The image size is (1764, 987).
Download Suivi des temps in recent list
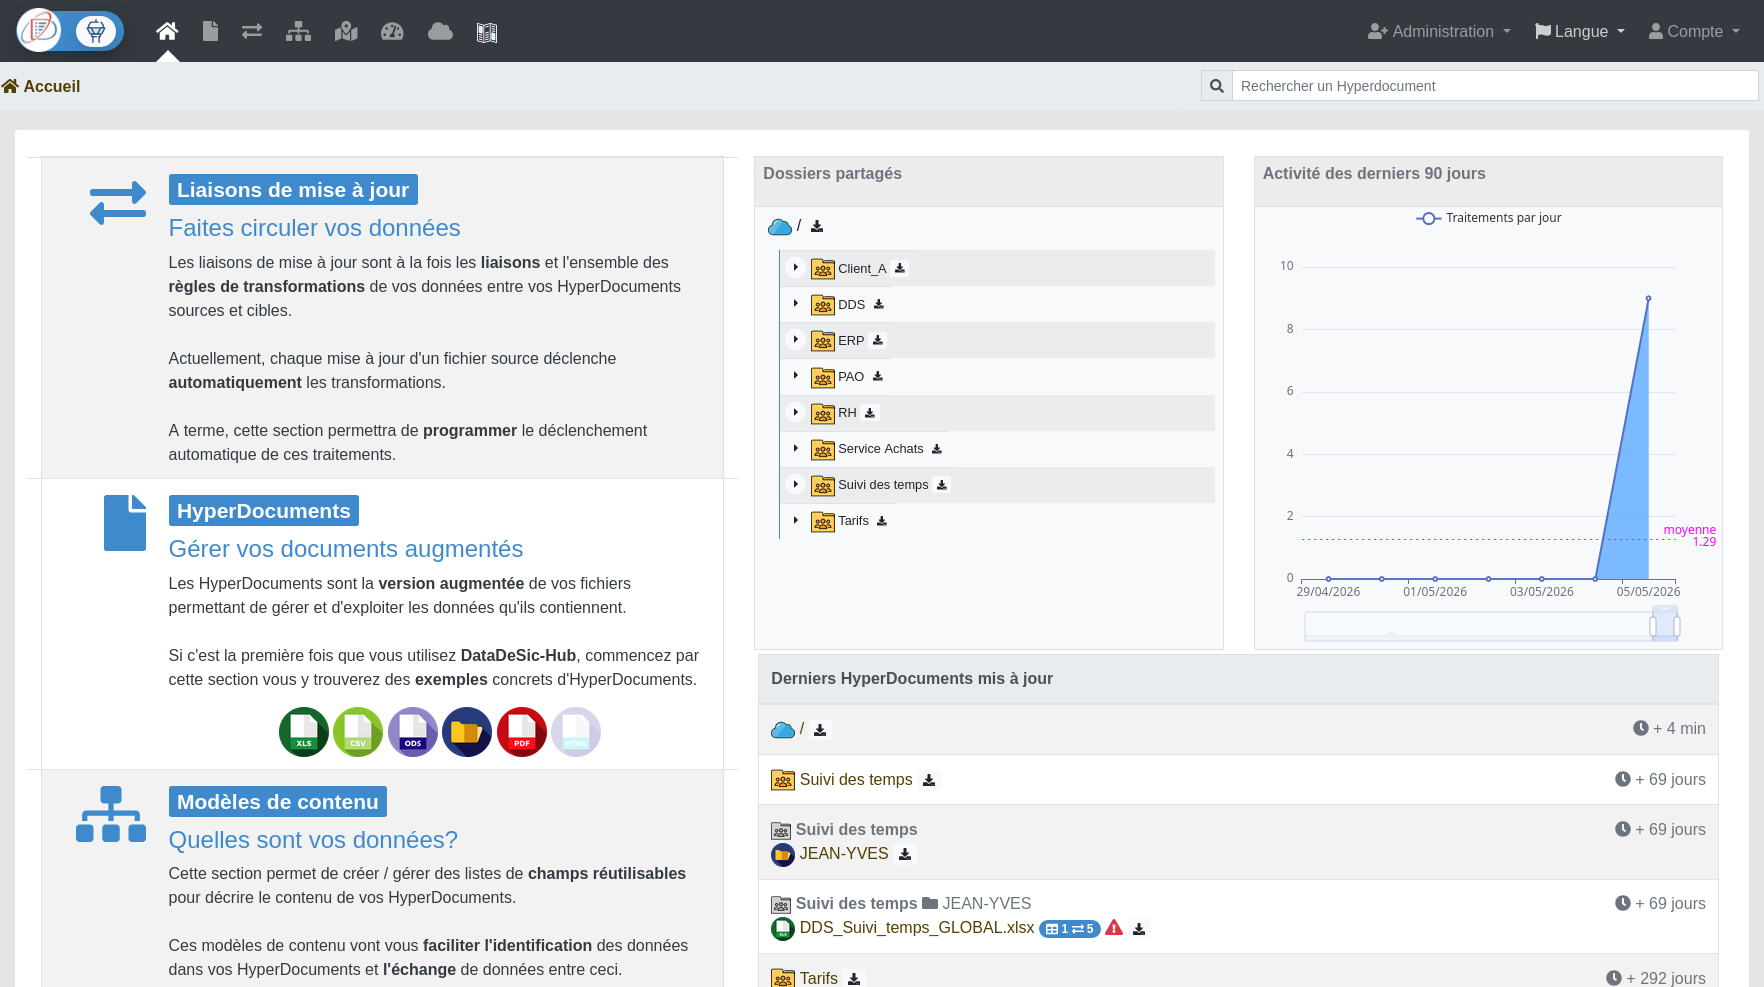[929, 780]
